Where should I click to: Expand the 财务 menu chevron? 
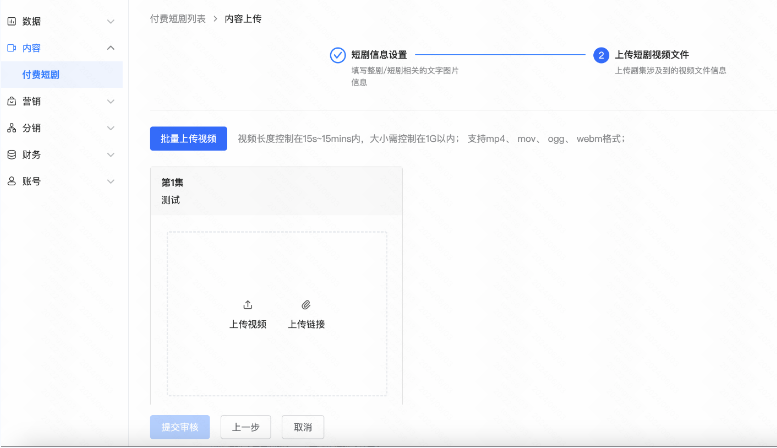[x=111, y=155]
